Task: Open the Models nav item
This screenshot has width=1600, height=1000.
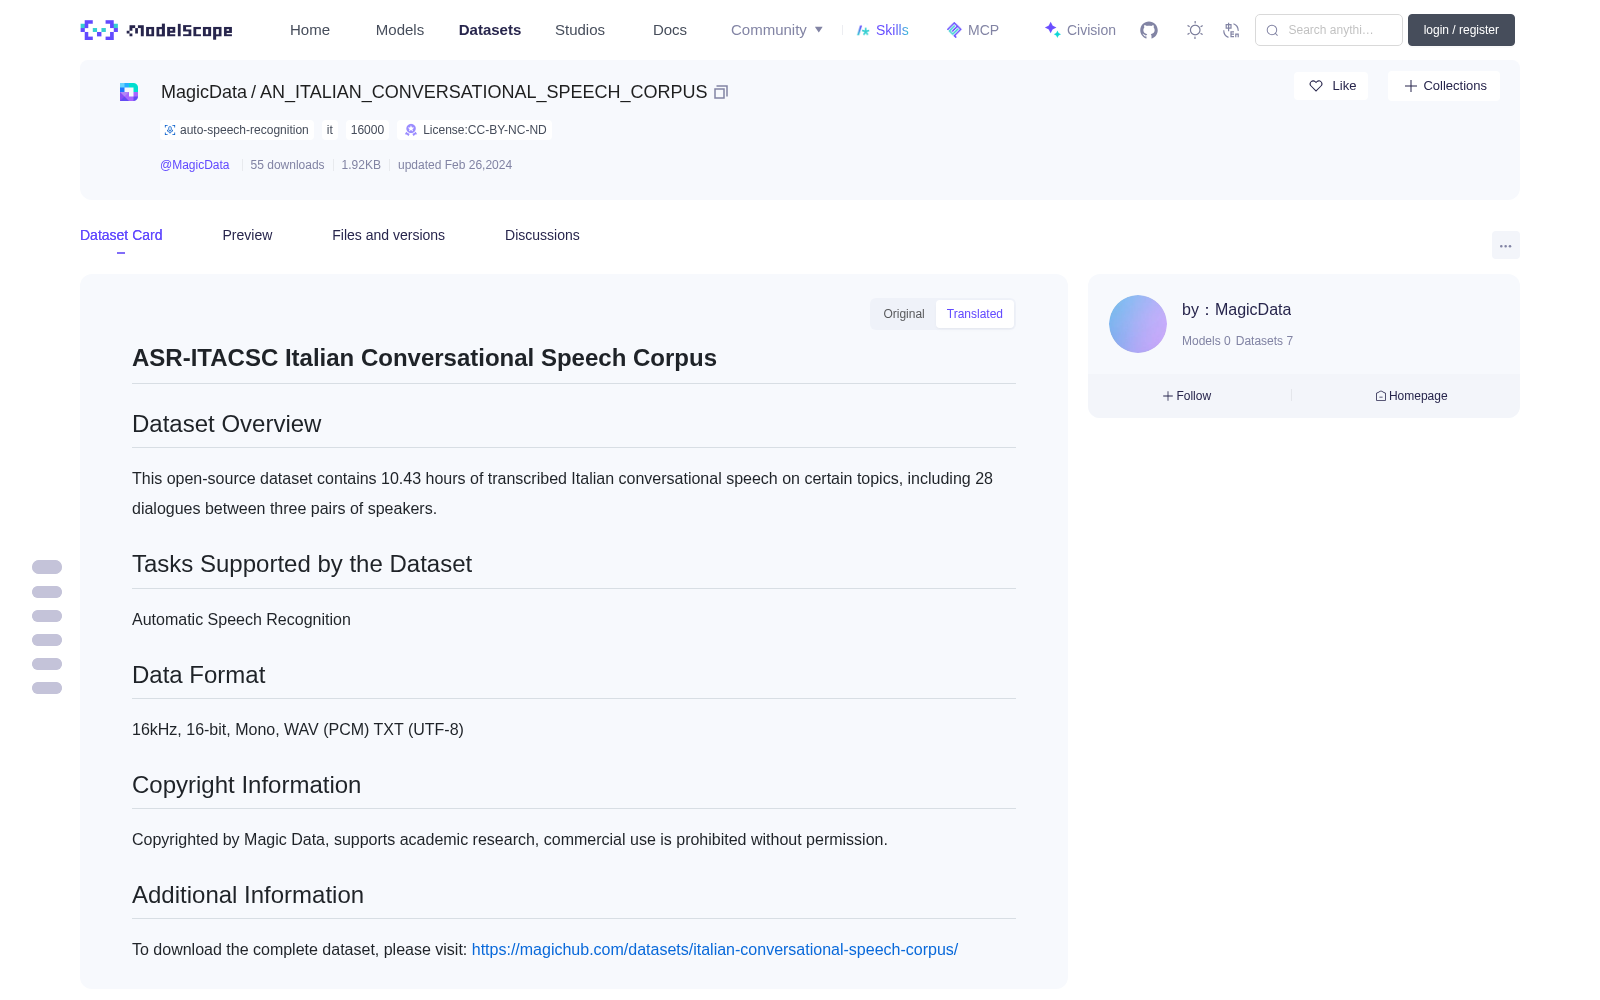Action: [400, 30]
